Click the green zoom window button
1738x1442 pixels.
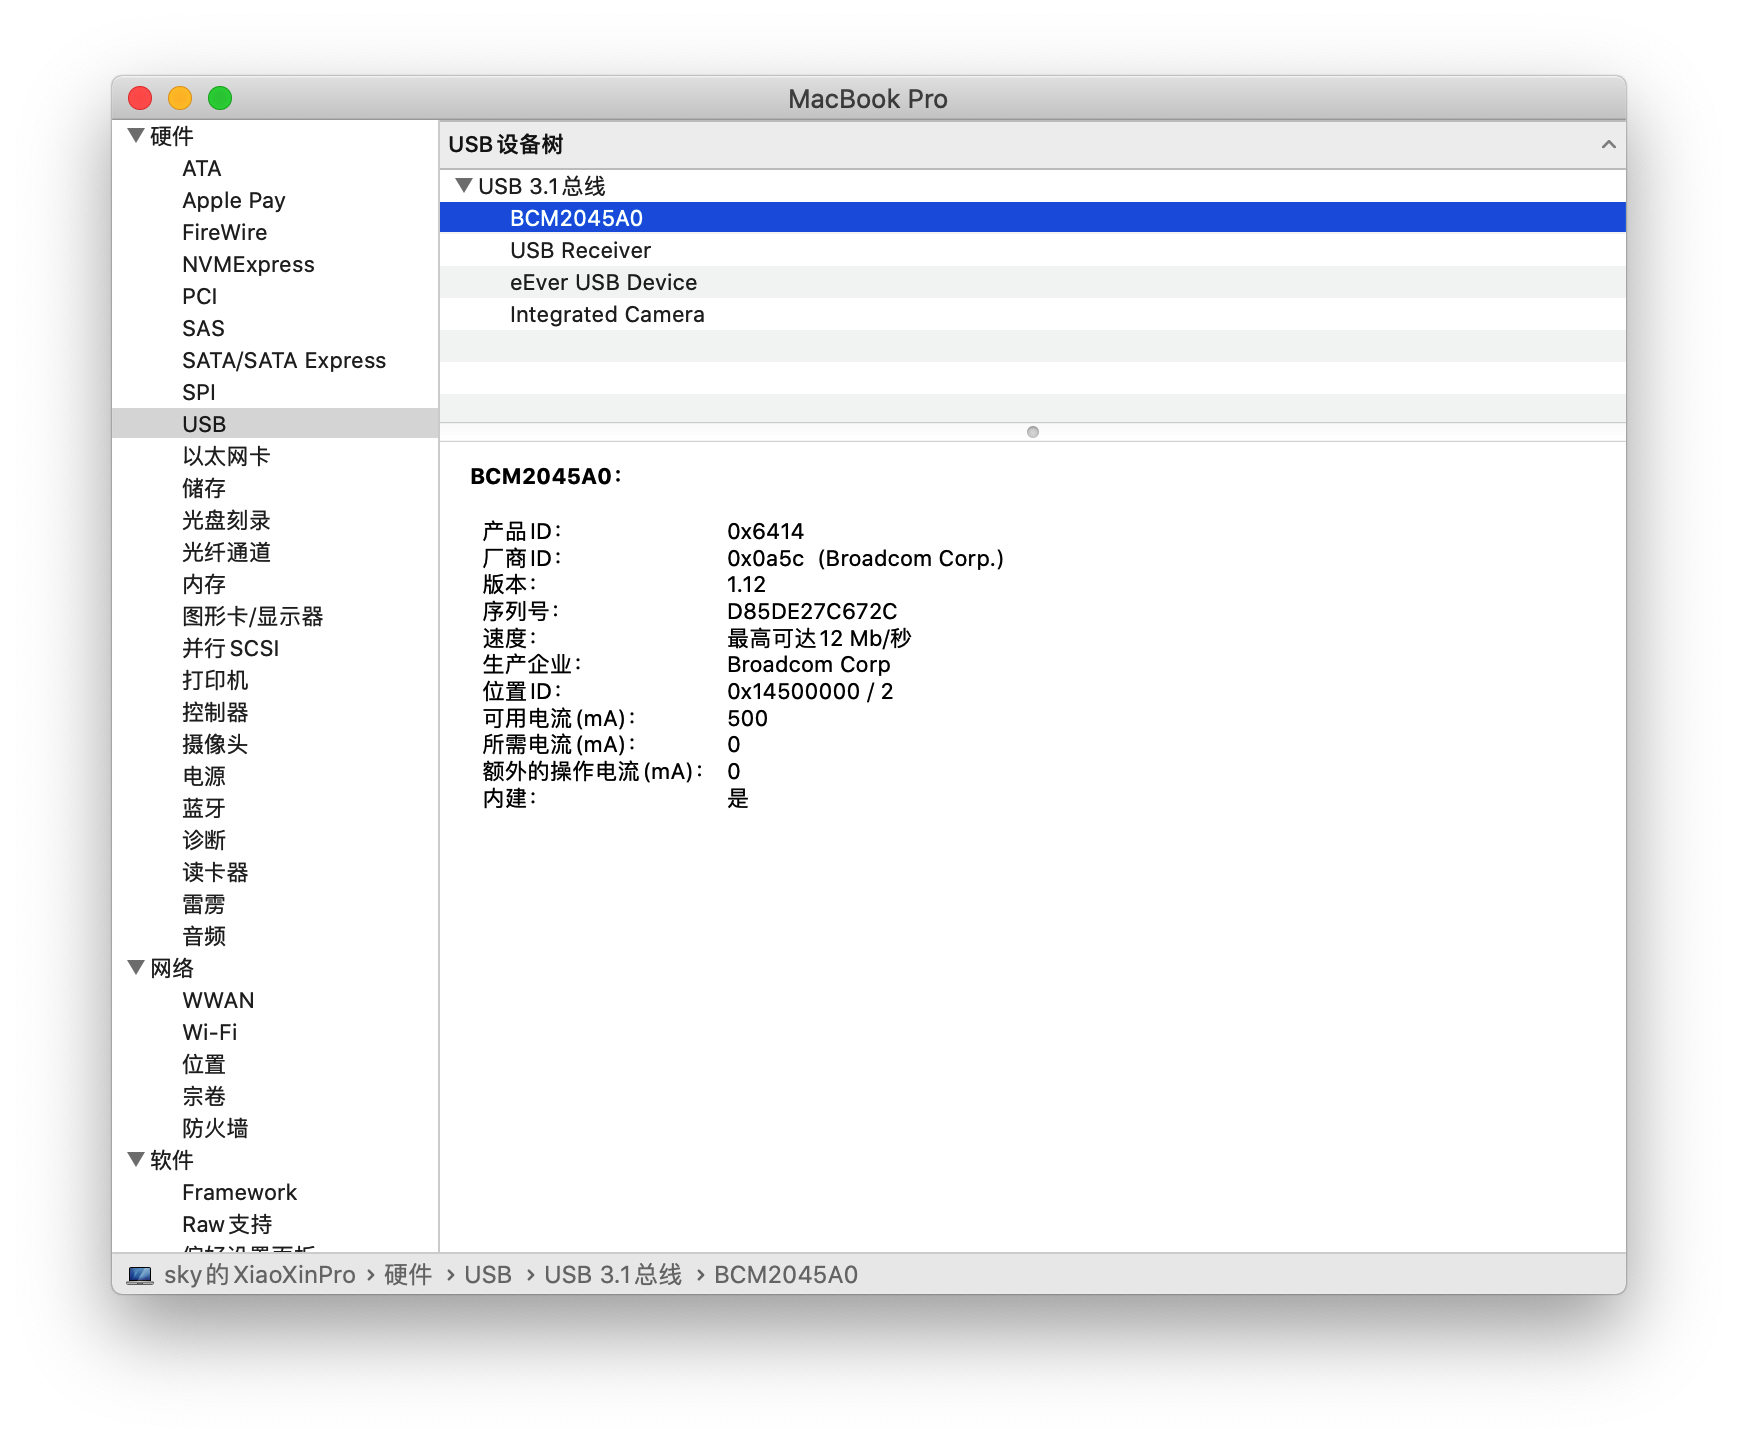coord(220,98)
